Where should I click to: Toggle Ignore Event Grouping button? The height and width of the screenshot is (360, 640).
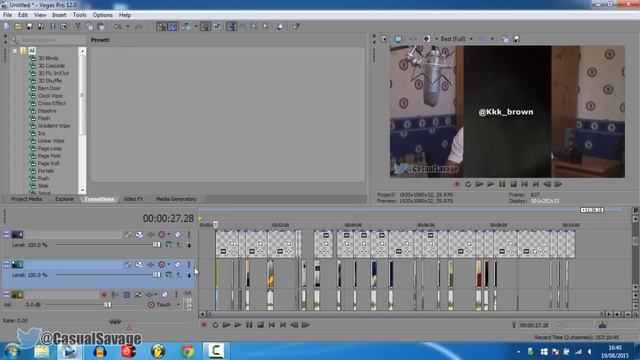point(217,27)
